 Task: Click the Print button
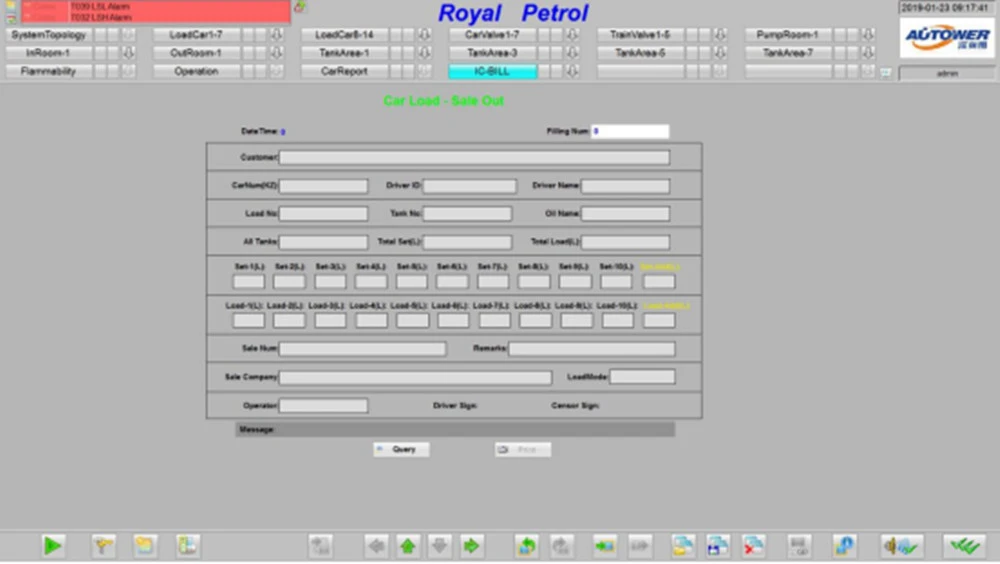(x=523, y=449)
